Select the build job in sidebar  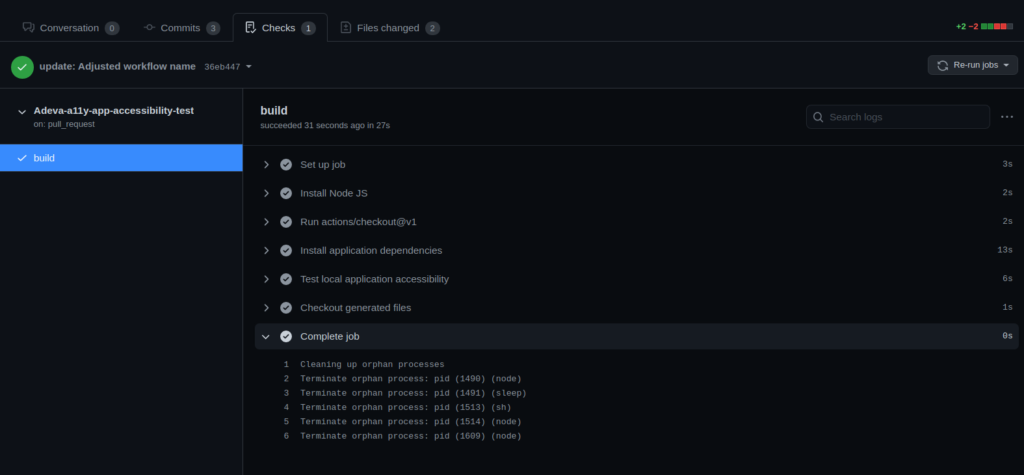121,158
